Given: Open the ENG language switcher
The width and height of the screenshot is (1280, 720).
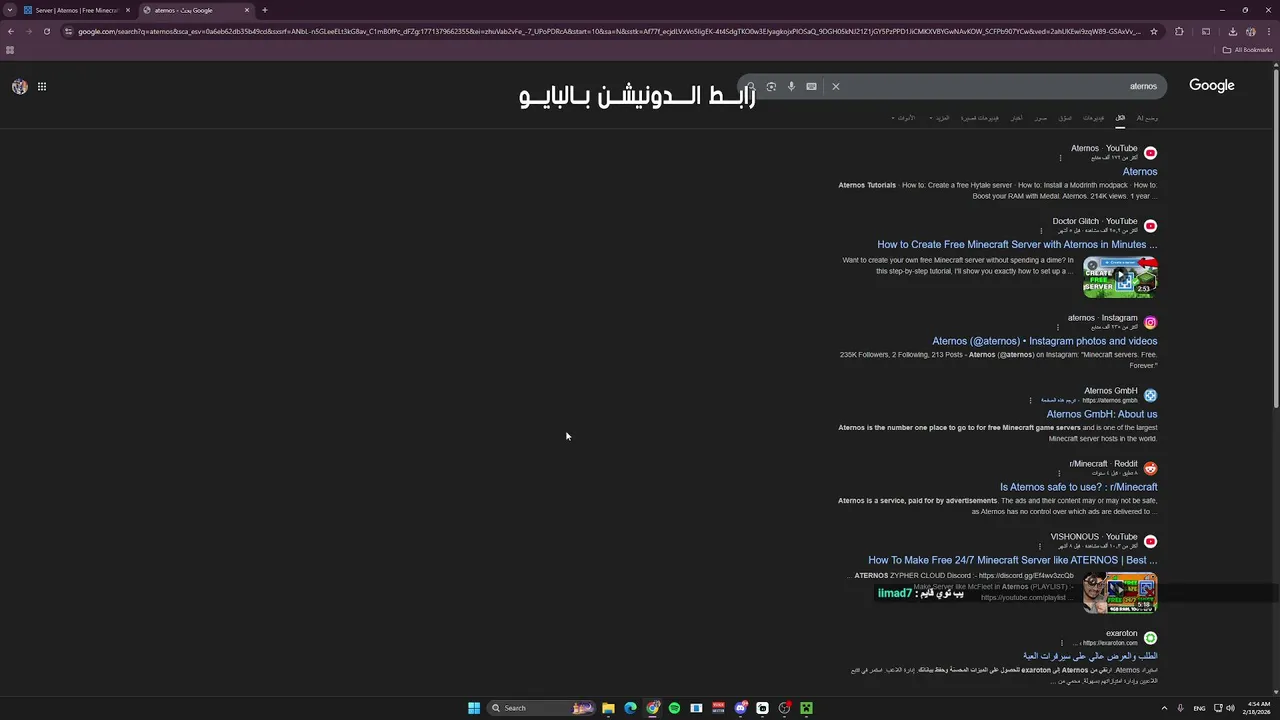Looking at the screenshot, I should tap(1199, 708).
